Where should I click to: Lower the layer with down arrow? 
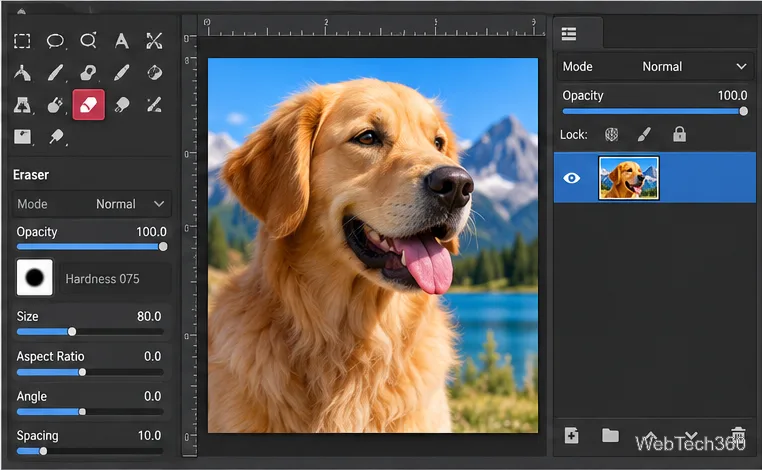[691, 435]
